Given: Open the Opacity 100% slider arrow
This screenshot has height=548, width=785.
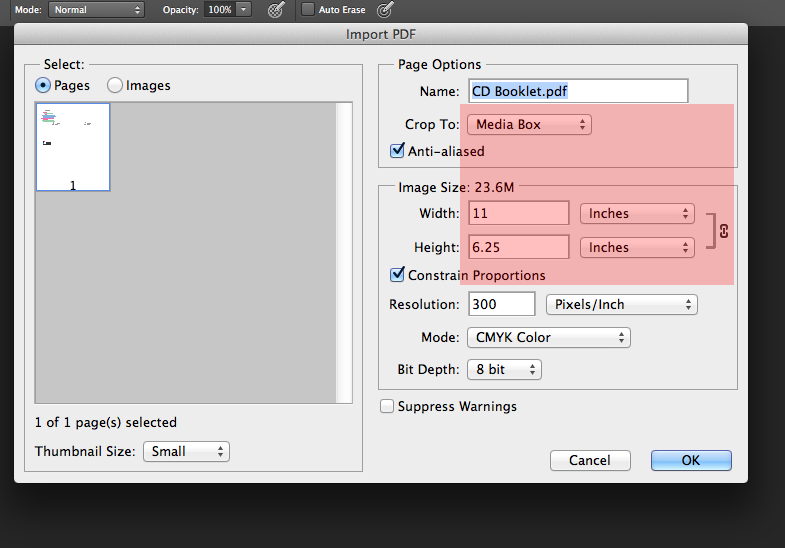Looking at the screenshot, I should click(243, 10).
